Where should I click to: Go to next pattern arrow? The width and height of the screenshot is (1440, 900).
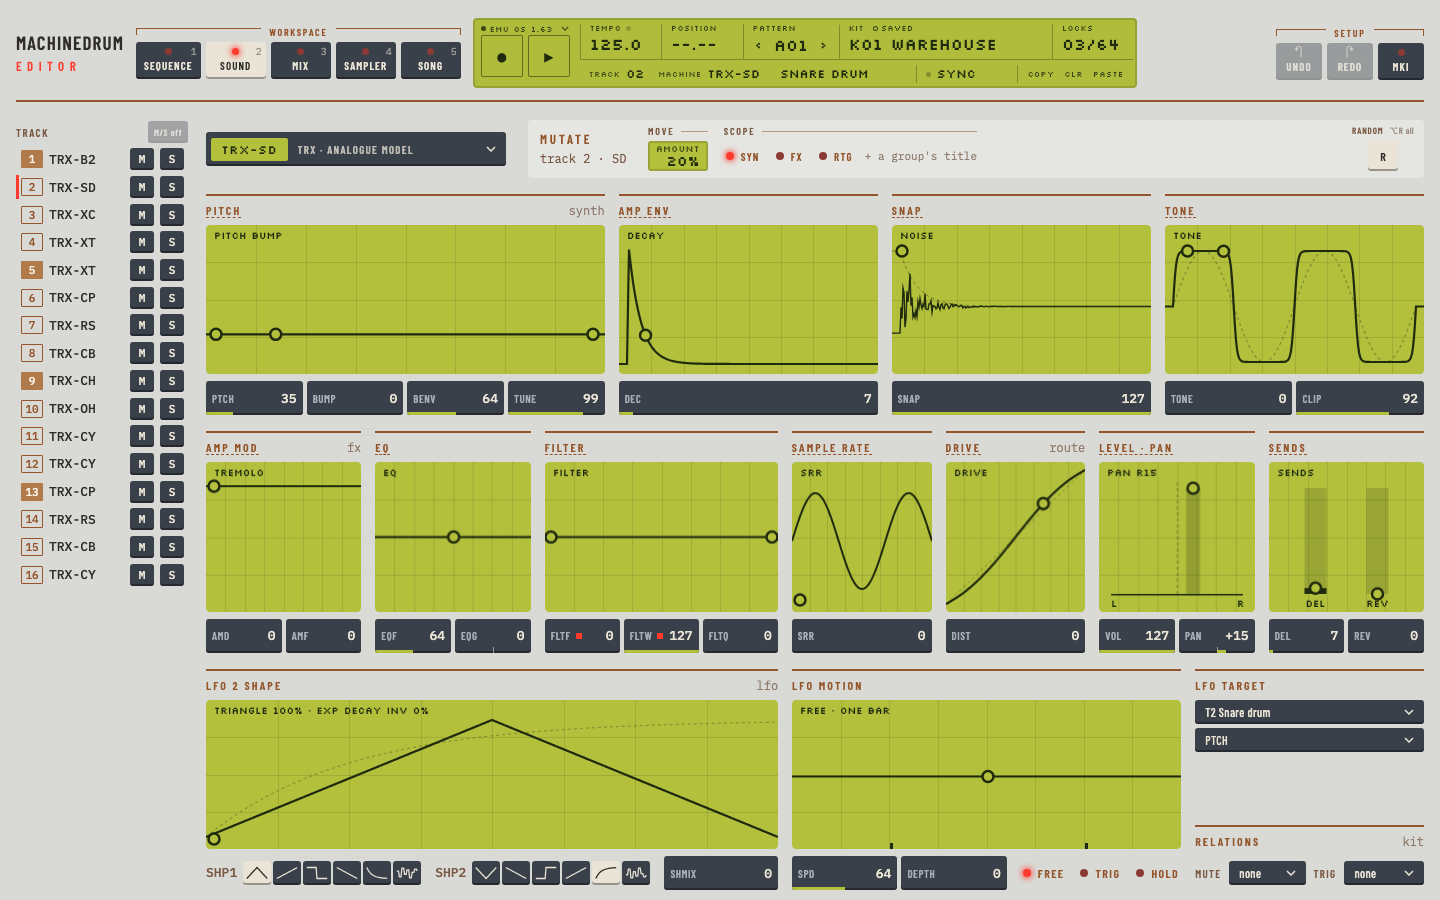point(823,46)
